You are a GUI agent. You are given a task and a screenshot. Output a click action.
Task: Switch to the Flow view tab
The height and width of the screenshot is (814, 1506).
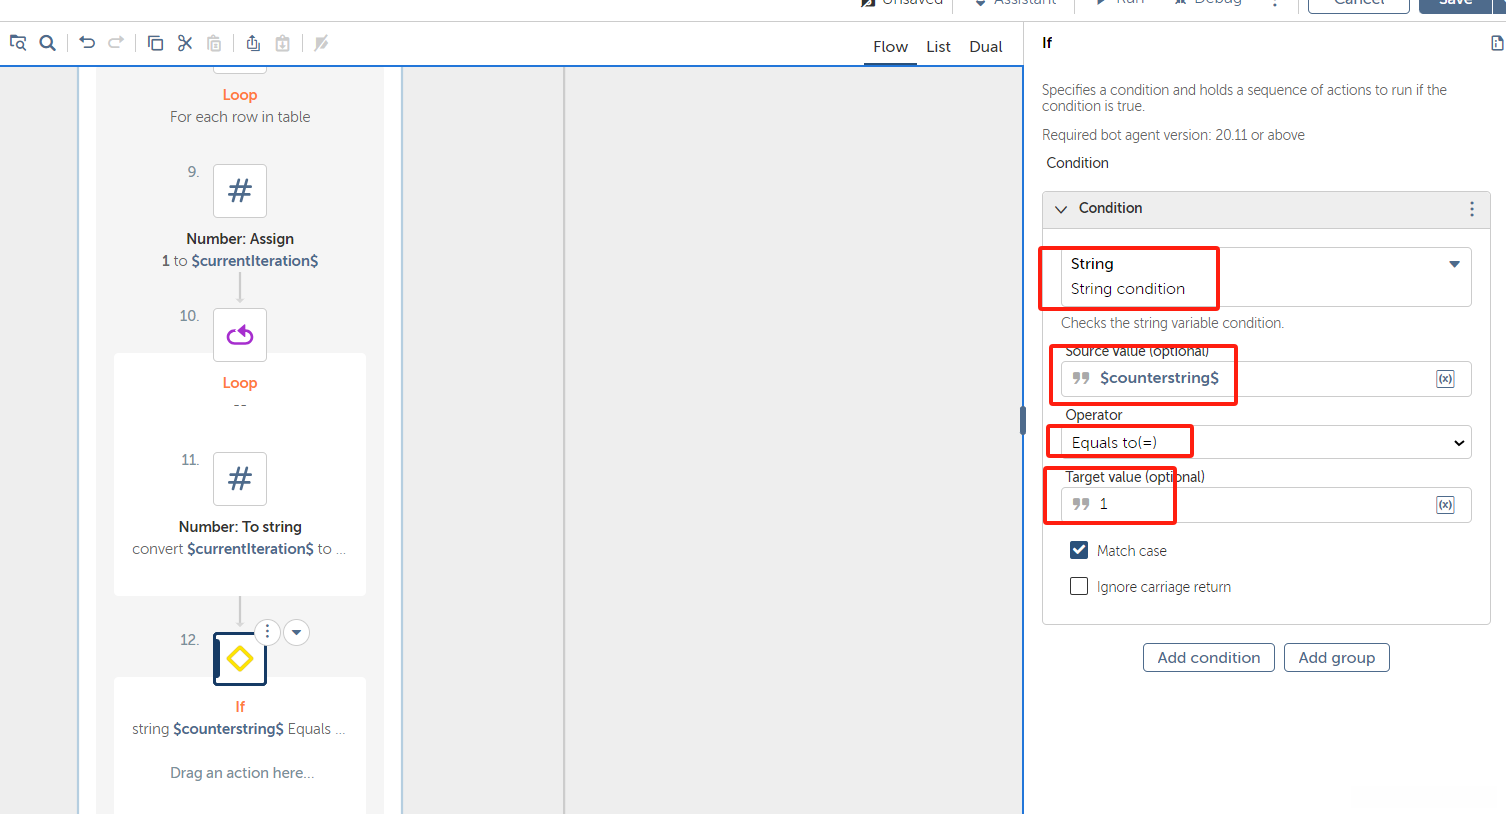tap(890, 47)
